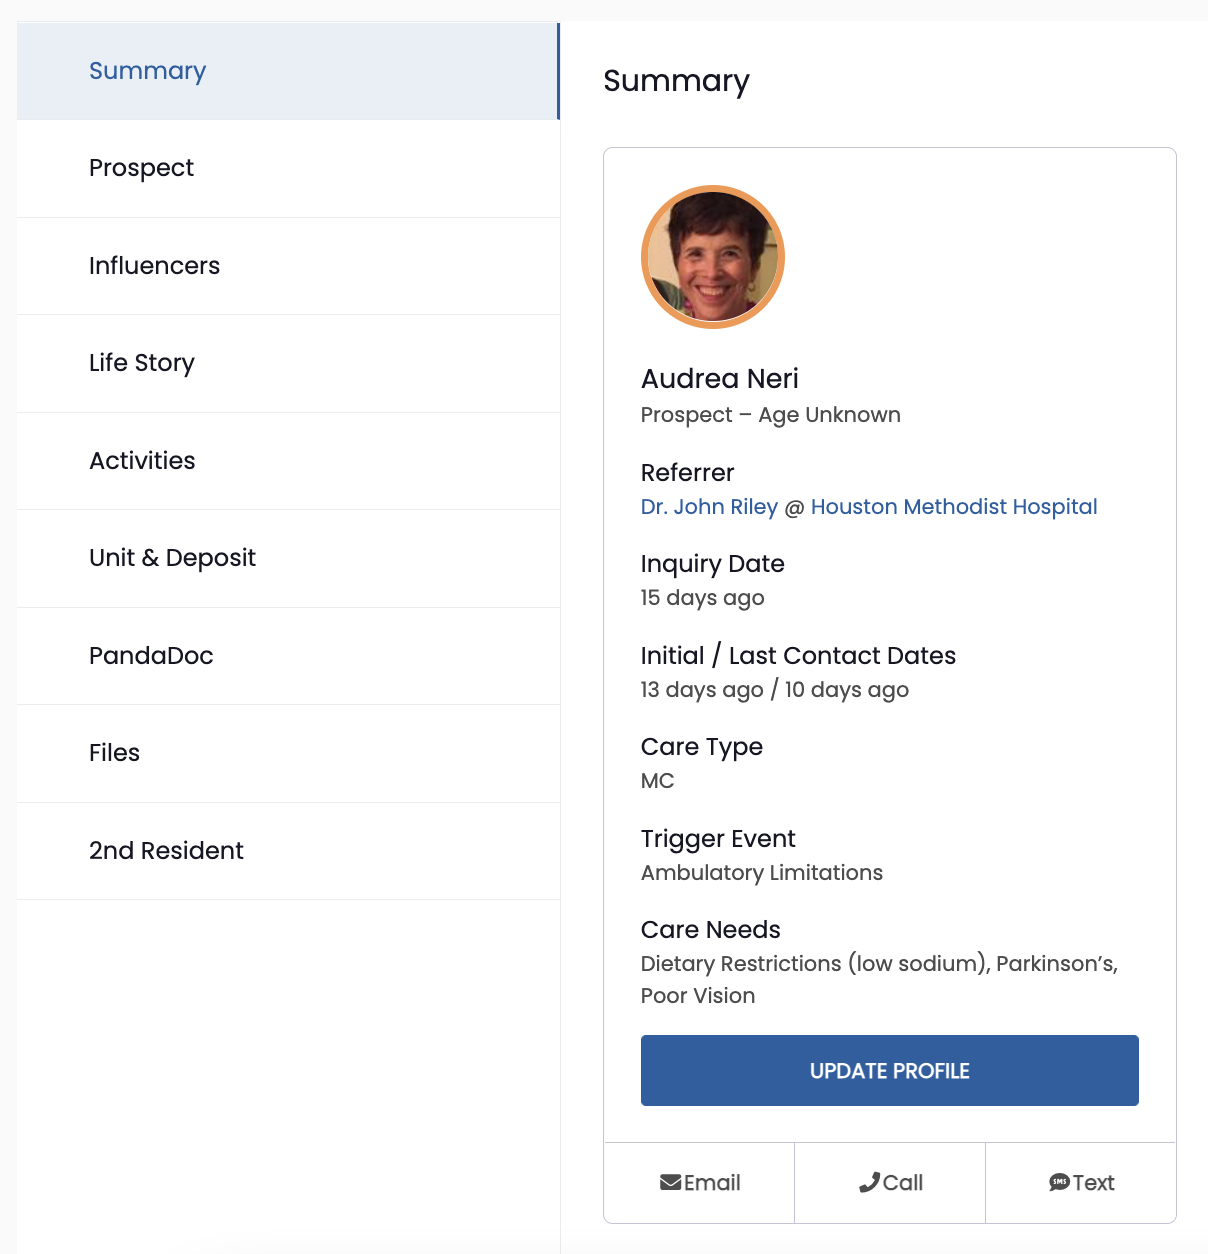Open the Life Story tab
This screenshot has width=1208, height=1254.
click(x=288, y=363)
